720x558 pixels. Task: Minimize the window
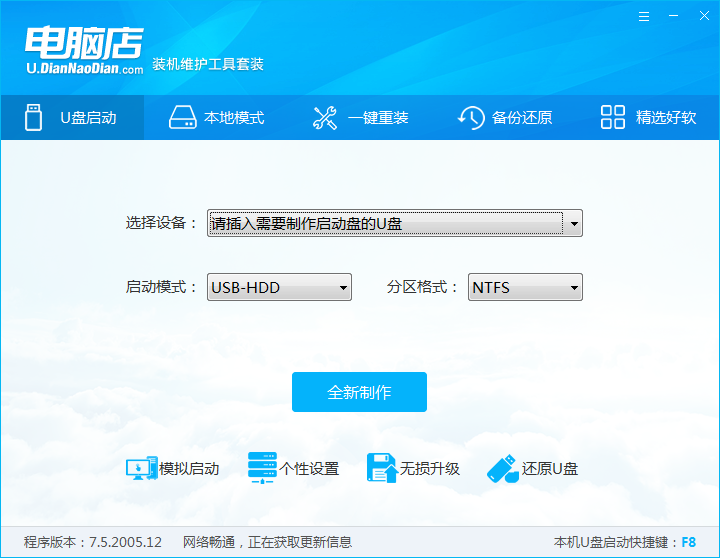[674, 17]
